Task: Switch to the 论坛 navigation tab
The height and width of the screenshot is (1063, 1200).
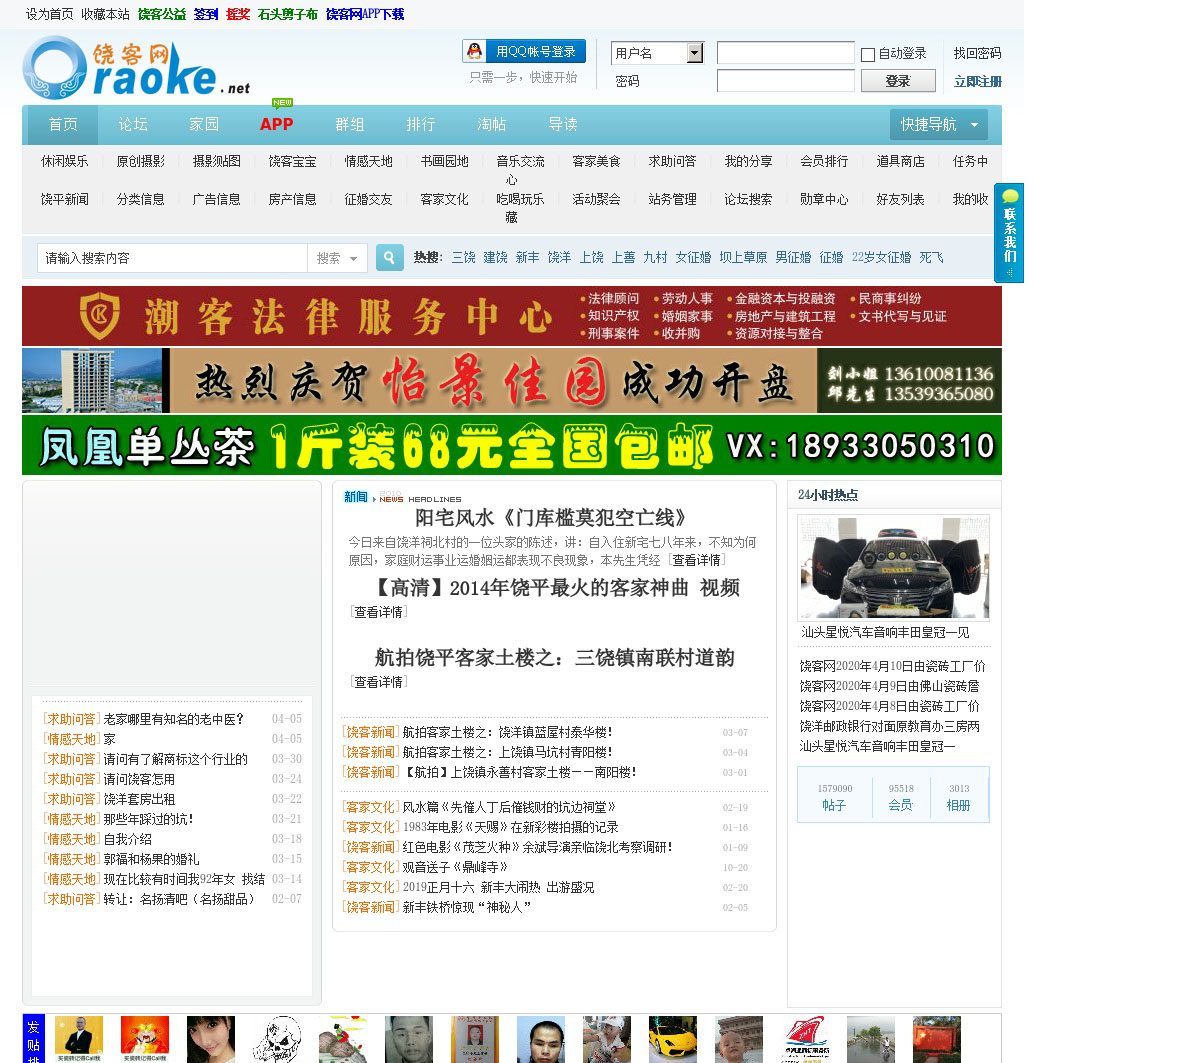Action: coord(133,124)
